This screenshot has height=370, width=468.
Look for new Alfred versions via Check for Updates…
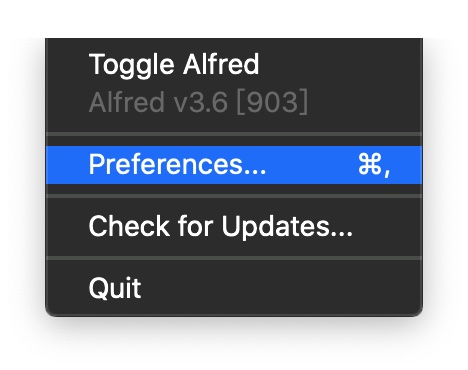[x=234, y=227]
